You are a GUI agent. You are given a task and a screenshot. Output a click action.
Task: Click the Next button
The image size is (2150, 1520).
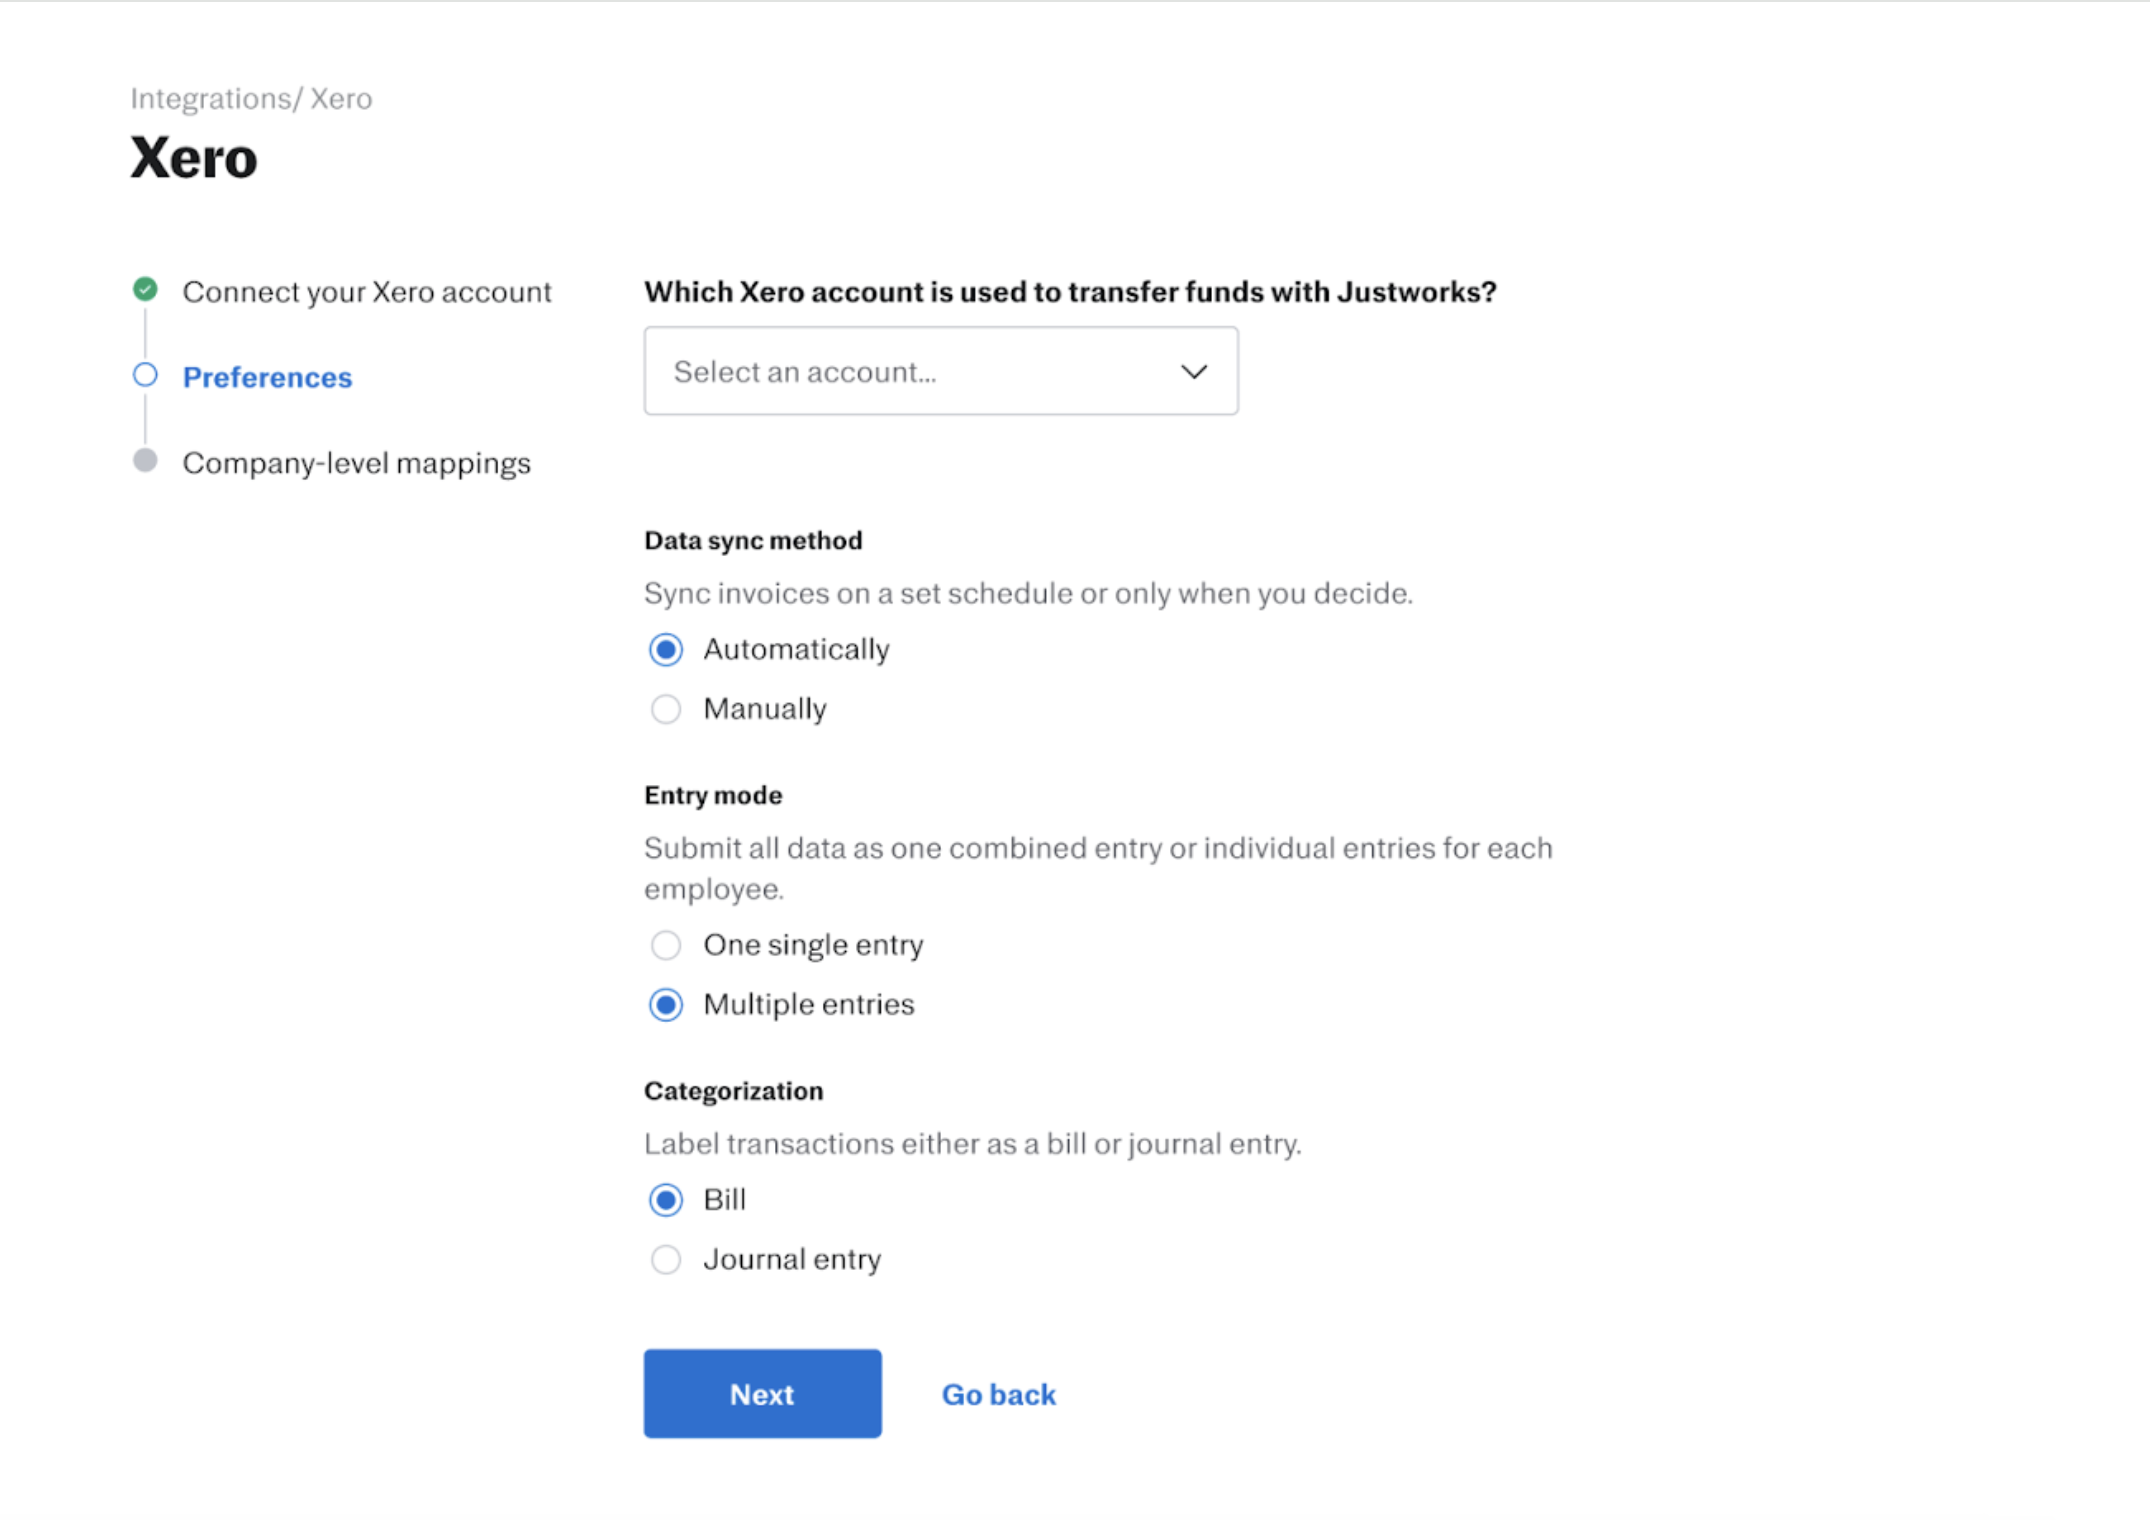(762, 1393)
